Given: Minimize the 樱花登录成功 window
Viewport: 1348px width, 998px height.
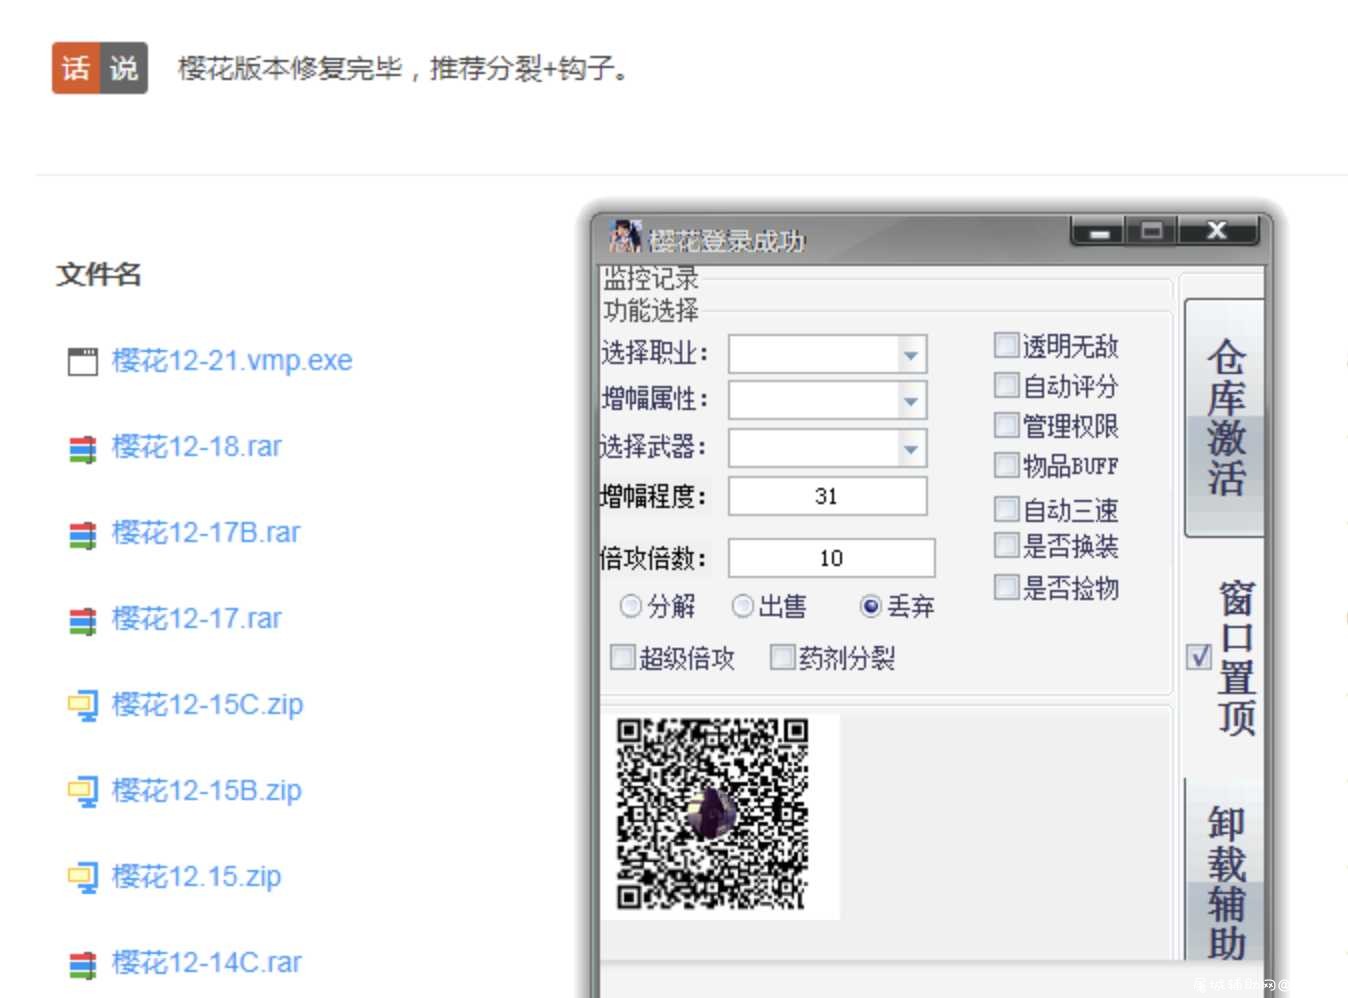Looking at the screenshot, I should 1099,231.
